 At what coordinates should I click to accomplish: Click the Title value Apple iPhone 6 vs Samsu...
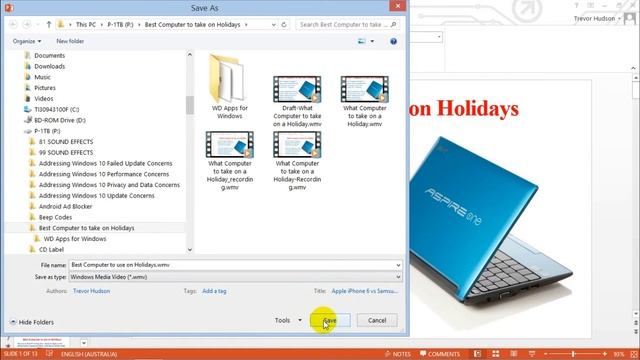[x=364, y=291]
